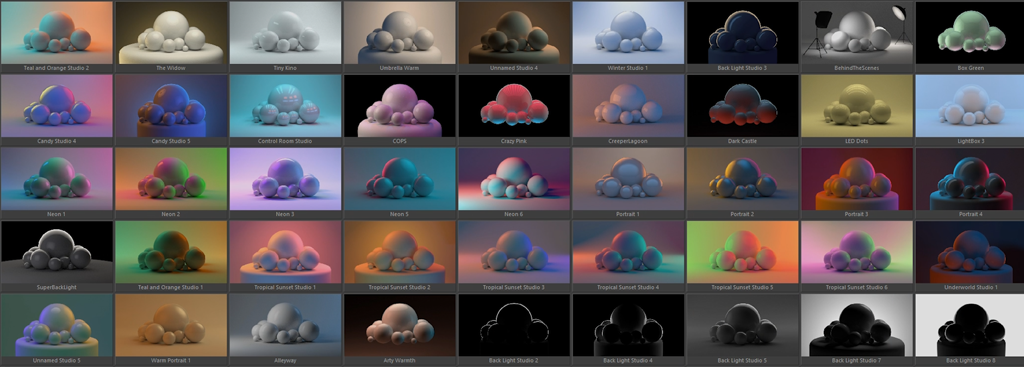Select the Tropical Sunset Studio 1 thumbnail
Screen dimensions: 1024x367
(x=285, y=252)
